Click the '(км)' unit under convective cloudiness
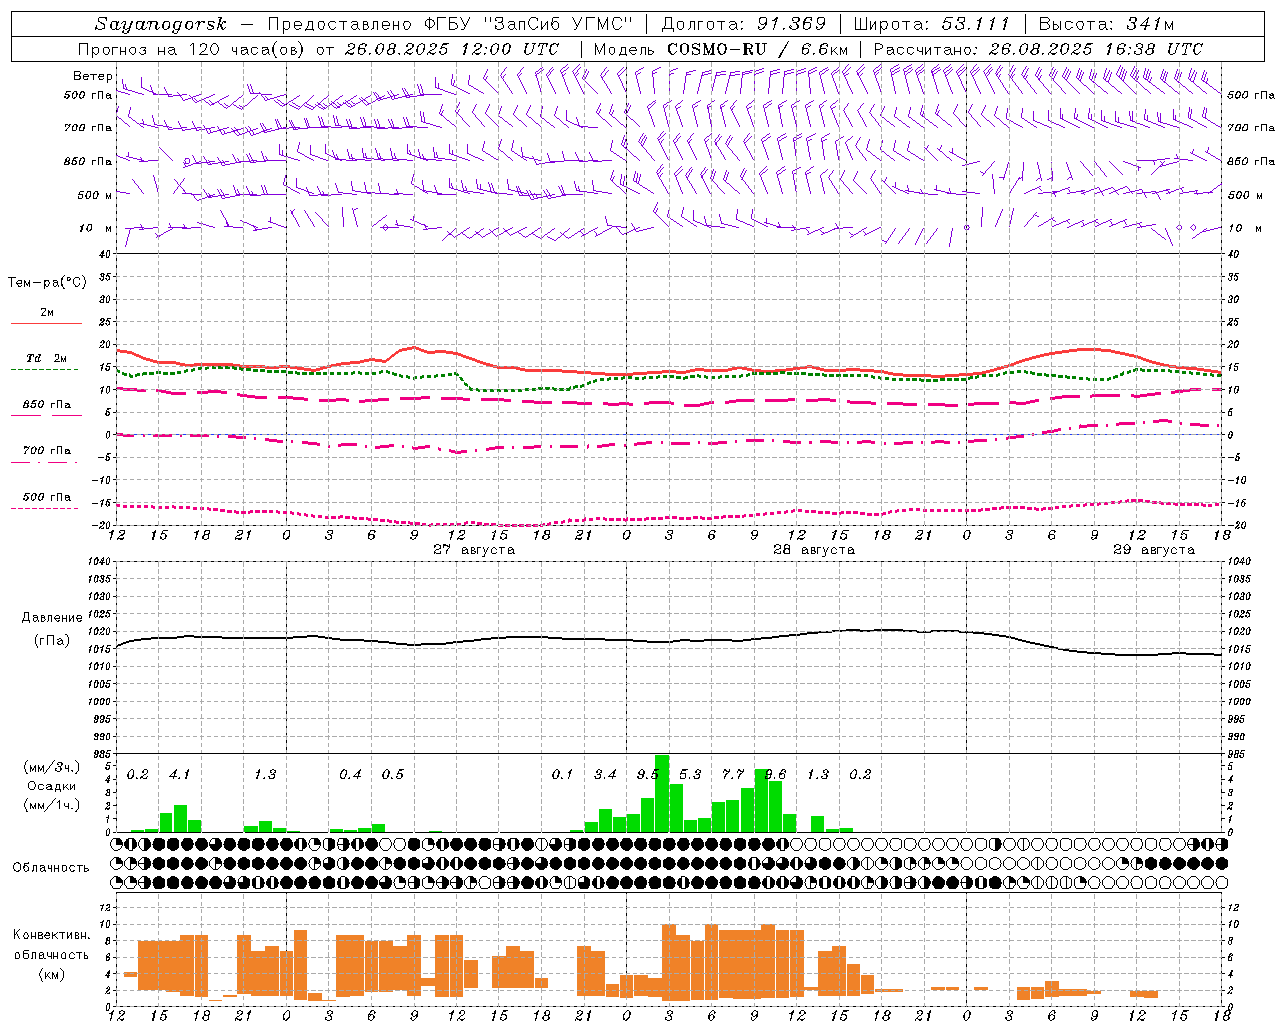This screenshot has height=1024, width=1280. coord(52,974)
